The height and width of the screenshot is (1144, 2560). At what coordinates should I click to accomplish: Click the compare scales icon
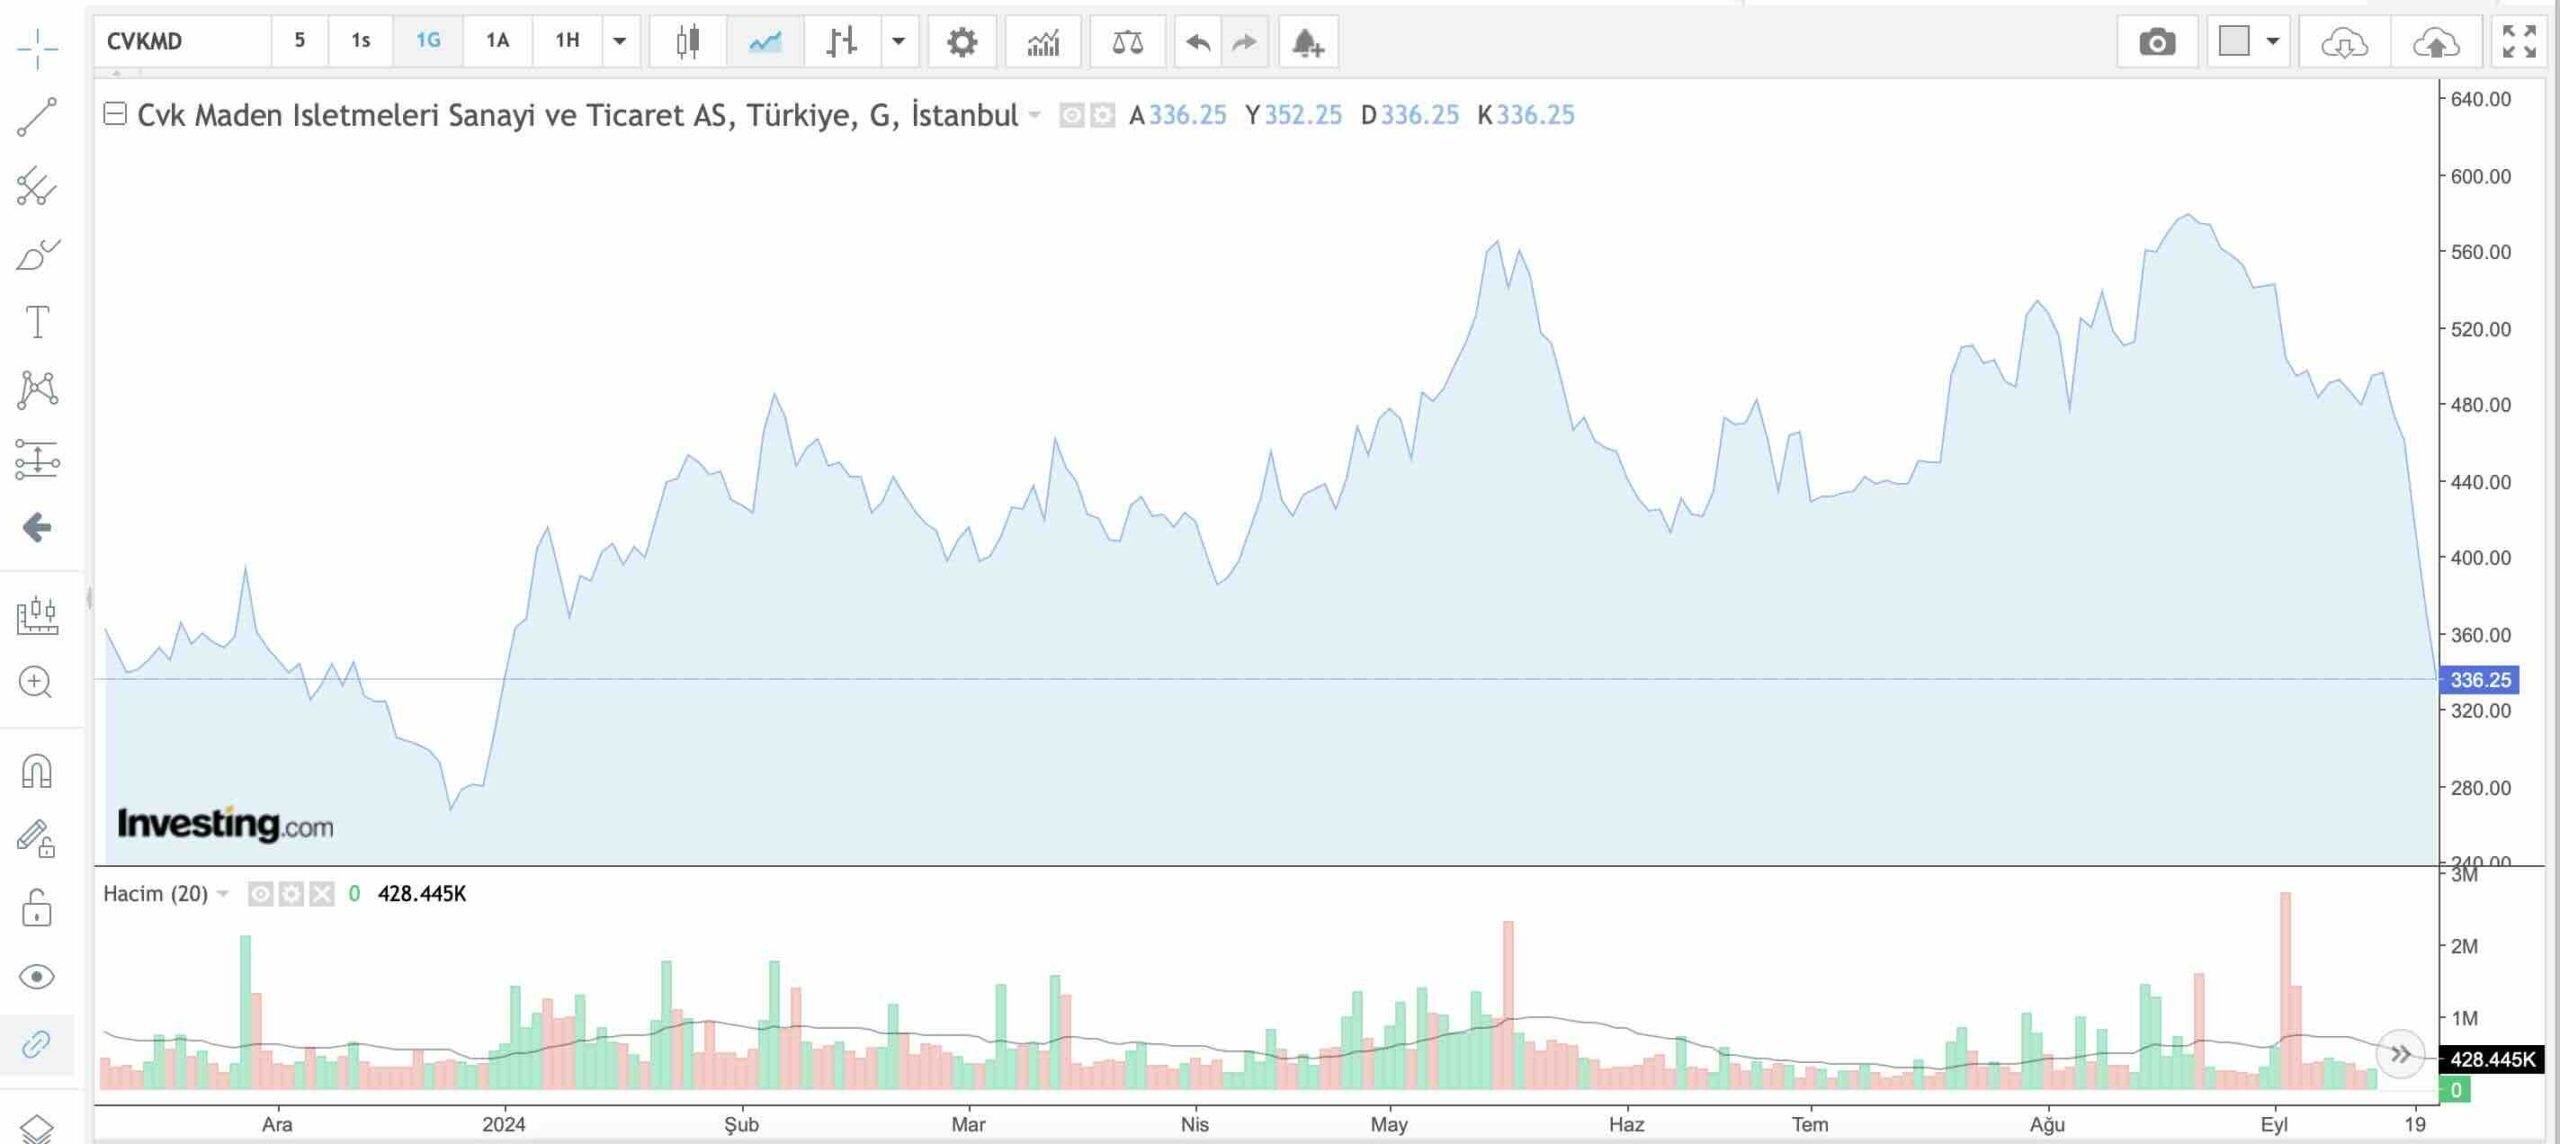1126,42
